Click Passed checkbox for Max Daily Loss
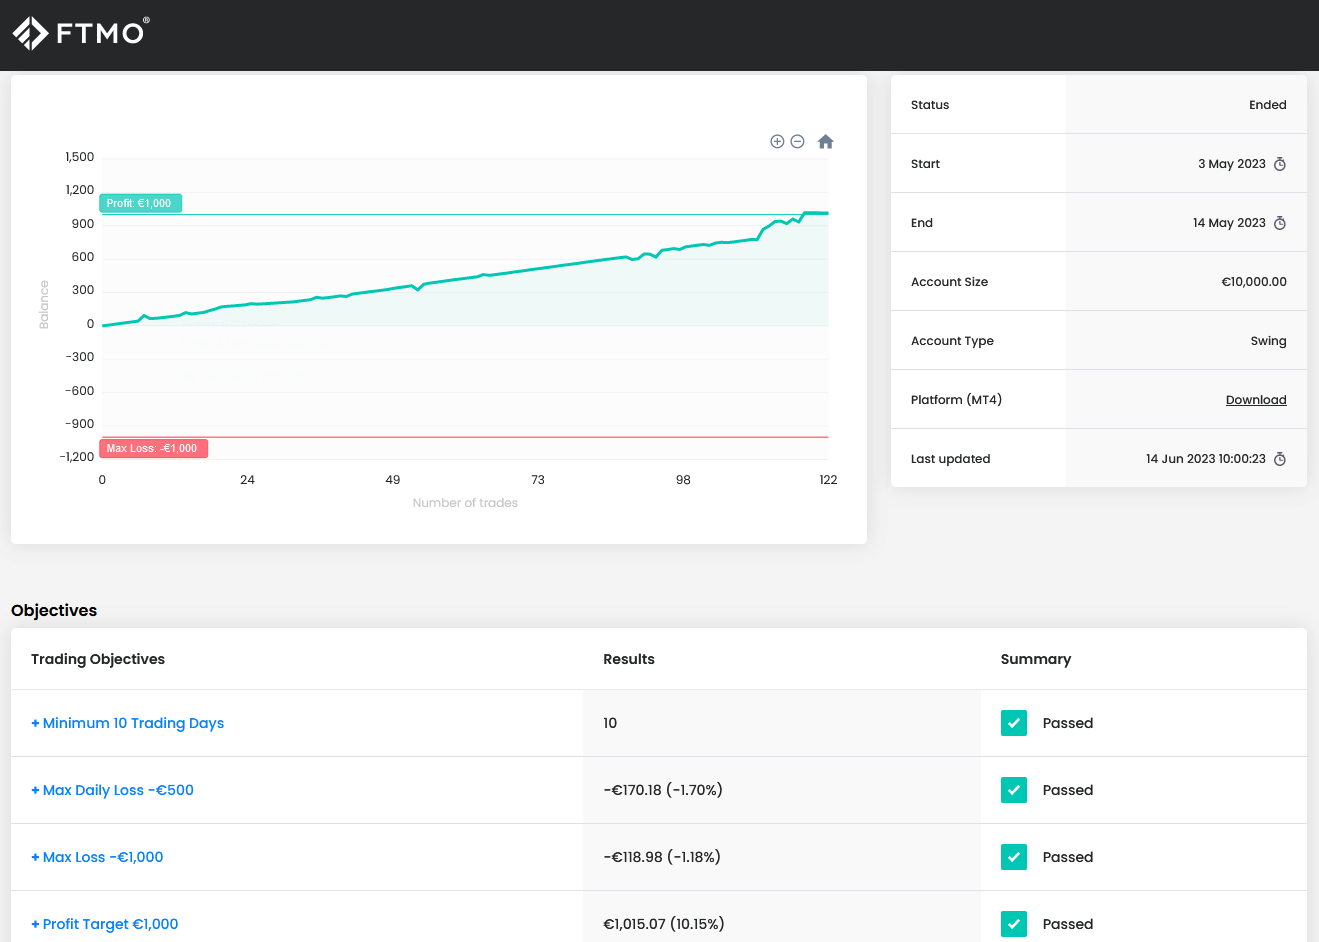Image resolution: width=1319 pixels, height=942 pixels. [1014, 790]
